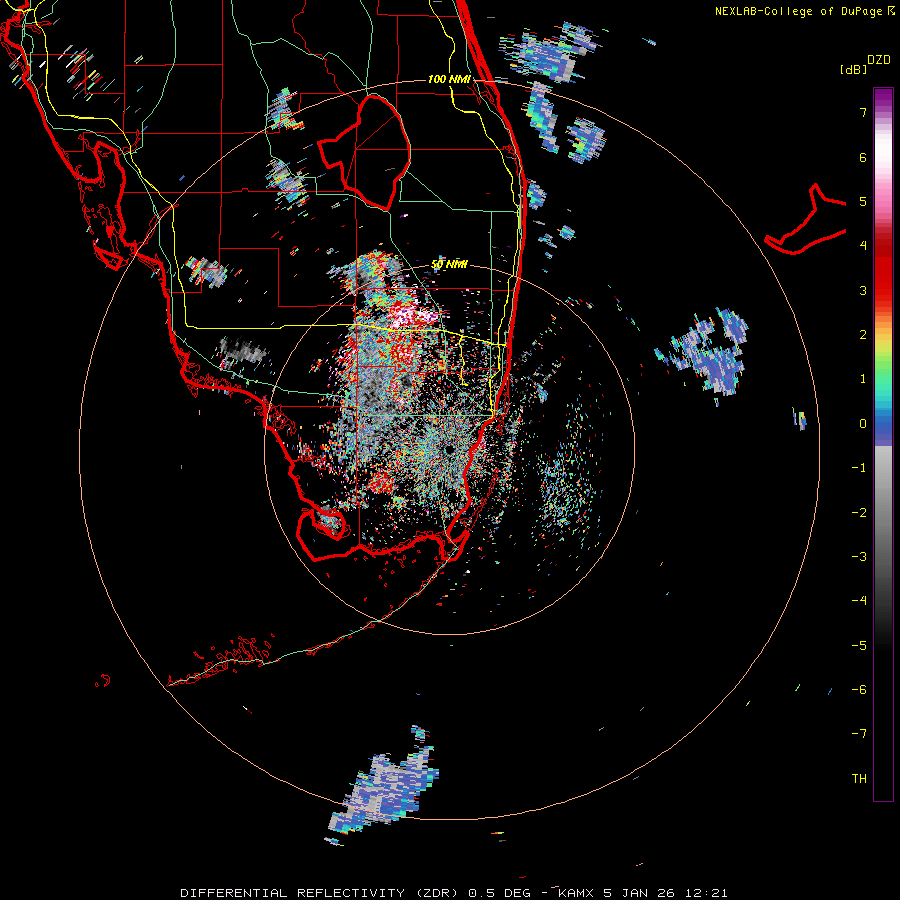Click the color scale value 0

coord(862,424)
